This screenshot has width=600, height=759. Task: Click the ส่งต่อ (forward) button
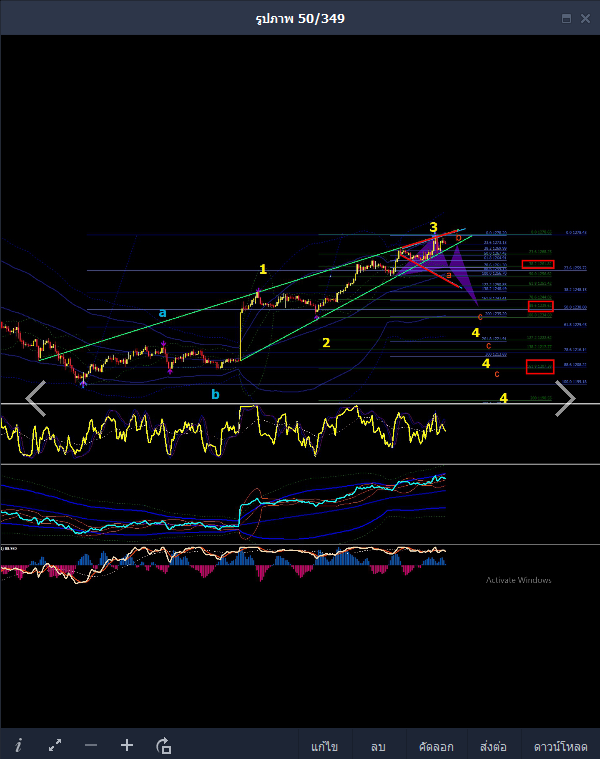[x=494, y=746]
